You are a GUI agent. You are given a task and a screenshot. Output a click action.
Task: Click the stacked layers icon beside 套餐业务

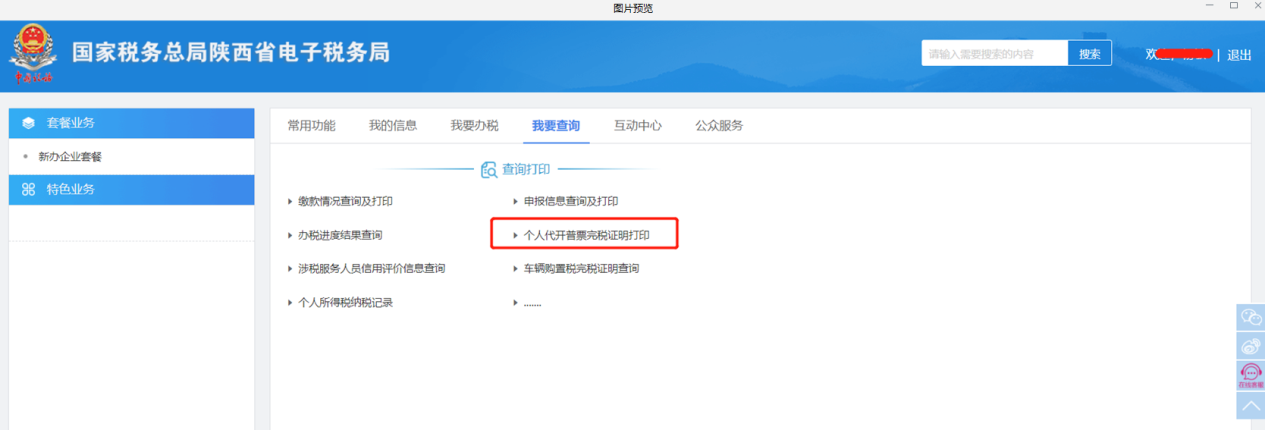pyautogui.click(x=28, y=123)
